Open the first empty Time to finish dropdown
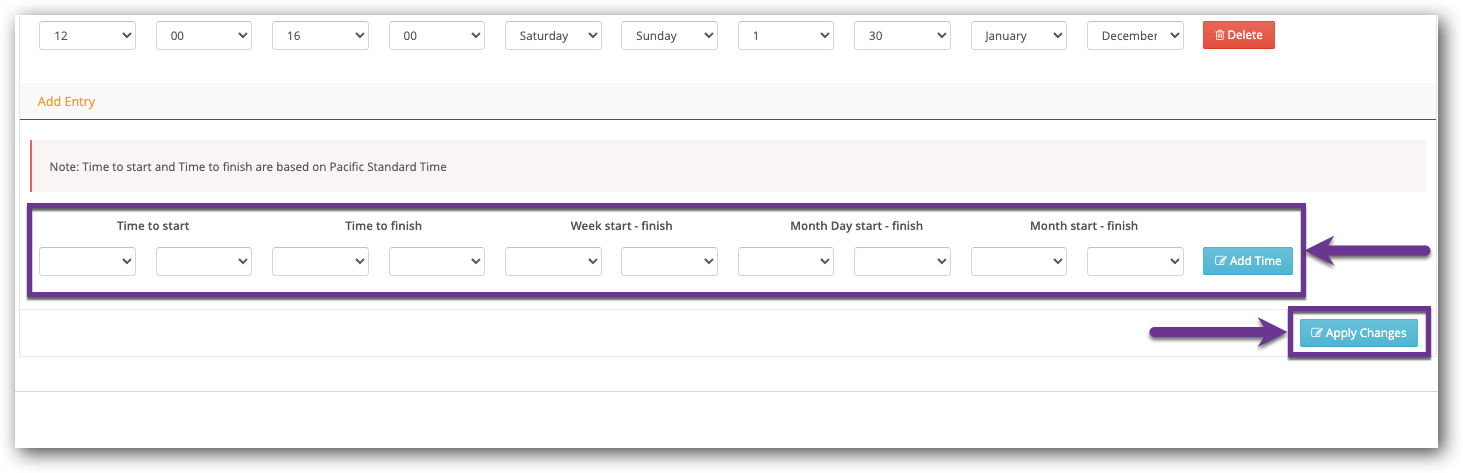Viewport: 1463px width, 473px height. point(320,261)
